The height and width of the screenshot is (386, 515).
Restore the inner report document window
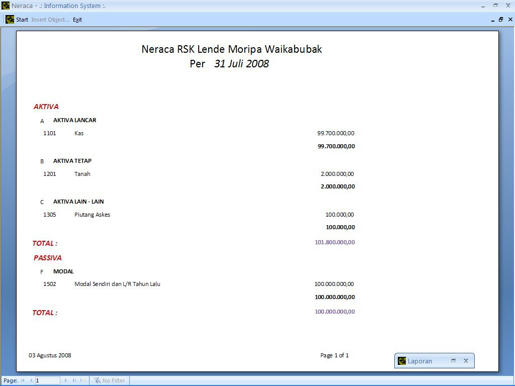click(501, 20)
